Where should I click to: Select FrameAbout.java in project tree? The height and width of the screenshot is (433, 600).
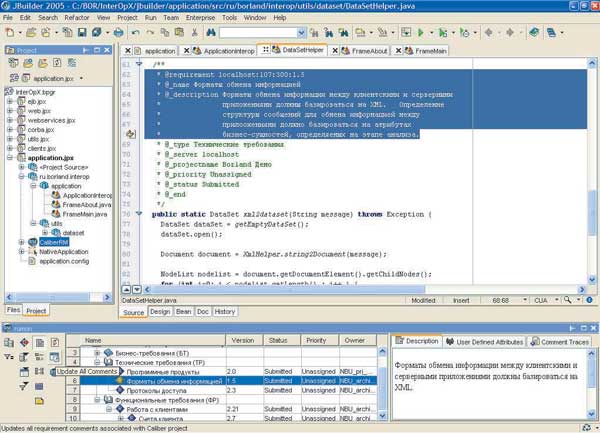tap(87, 205)
